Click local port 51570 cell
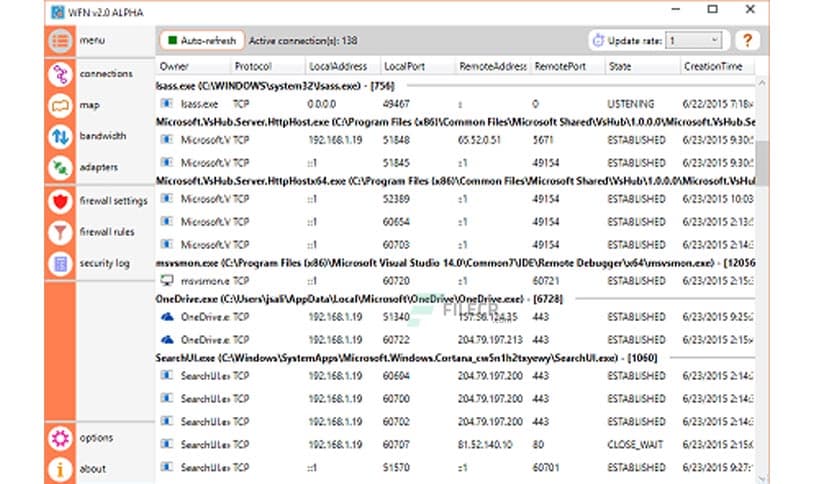 click(396, 467)
